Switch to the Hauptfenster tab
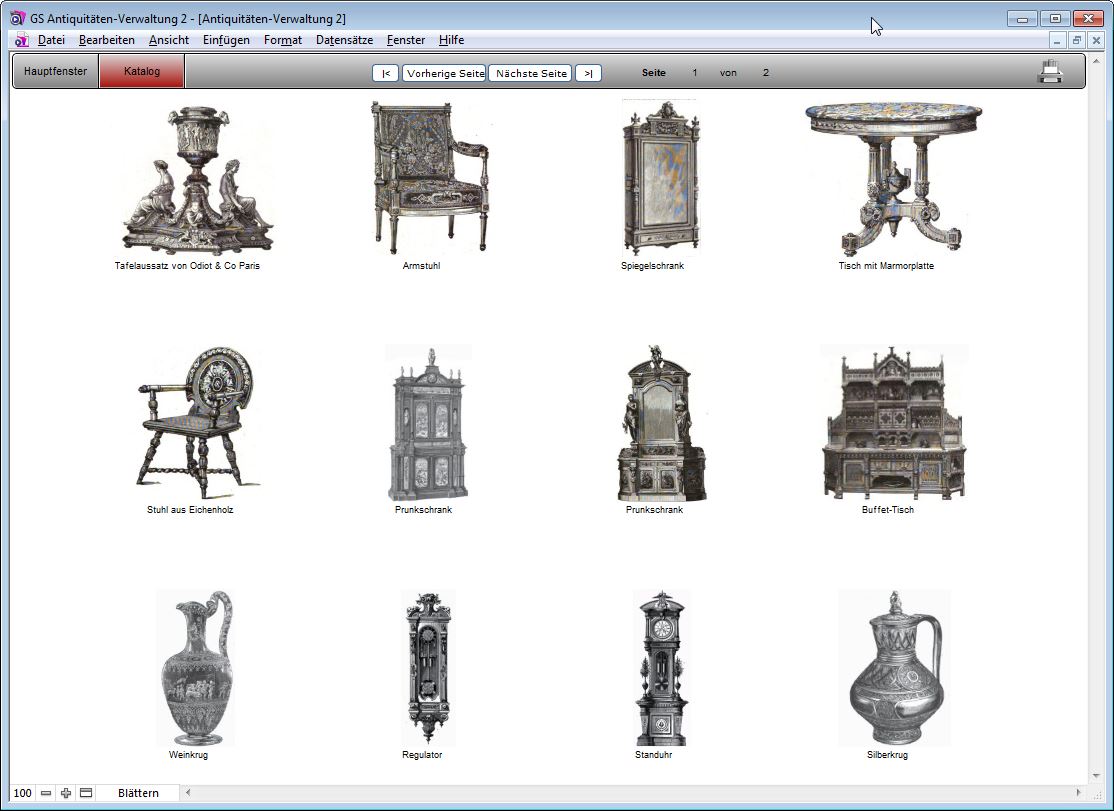 (x=56, y=72)
